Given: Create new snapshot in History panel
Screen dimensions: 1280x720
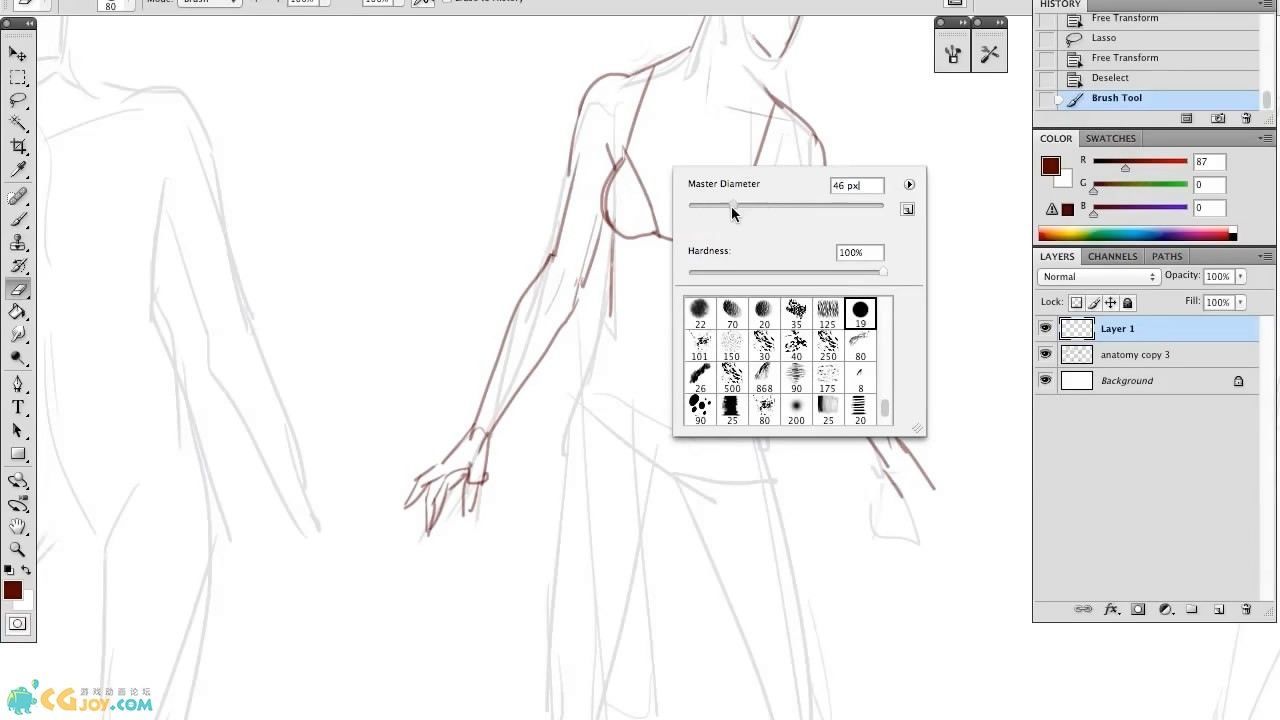Looking at the screenshot, I should (x=1218, y=118).
